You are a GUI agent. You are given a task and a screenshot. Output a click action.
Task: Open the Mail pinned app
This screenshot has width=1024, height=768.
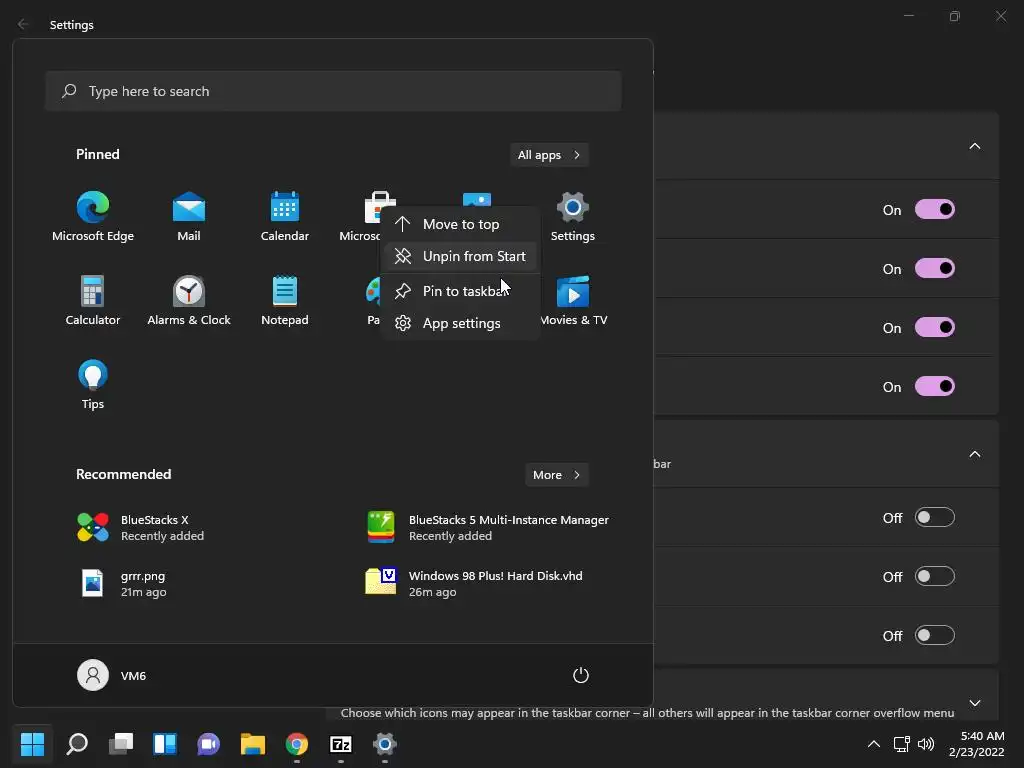pyautogui.click(x=189, y=217)
